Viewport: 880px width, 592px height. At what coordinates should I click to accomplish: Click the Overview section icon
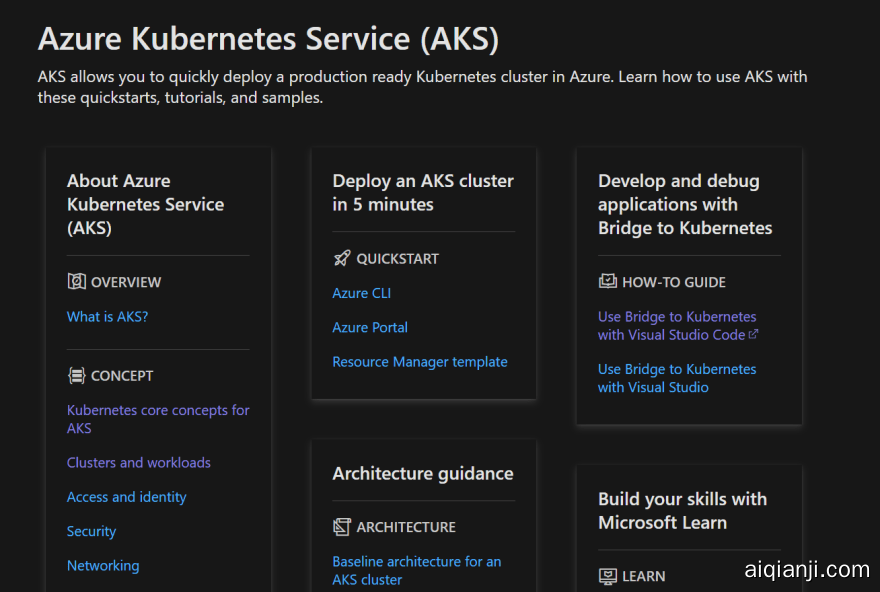coord(76,282)
